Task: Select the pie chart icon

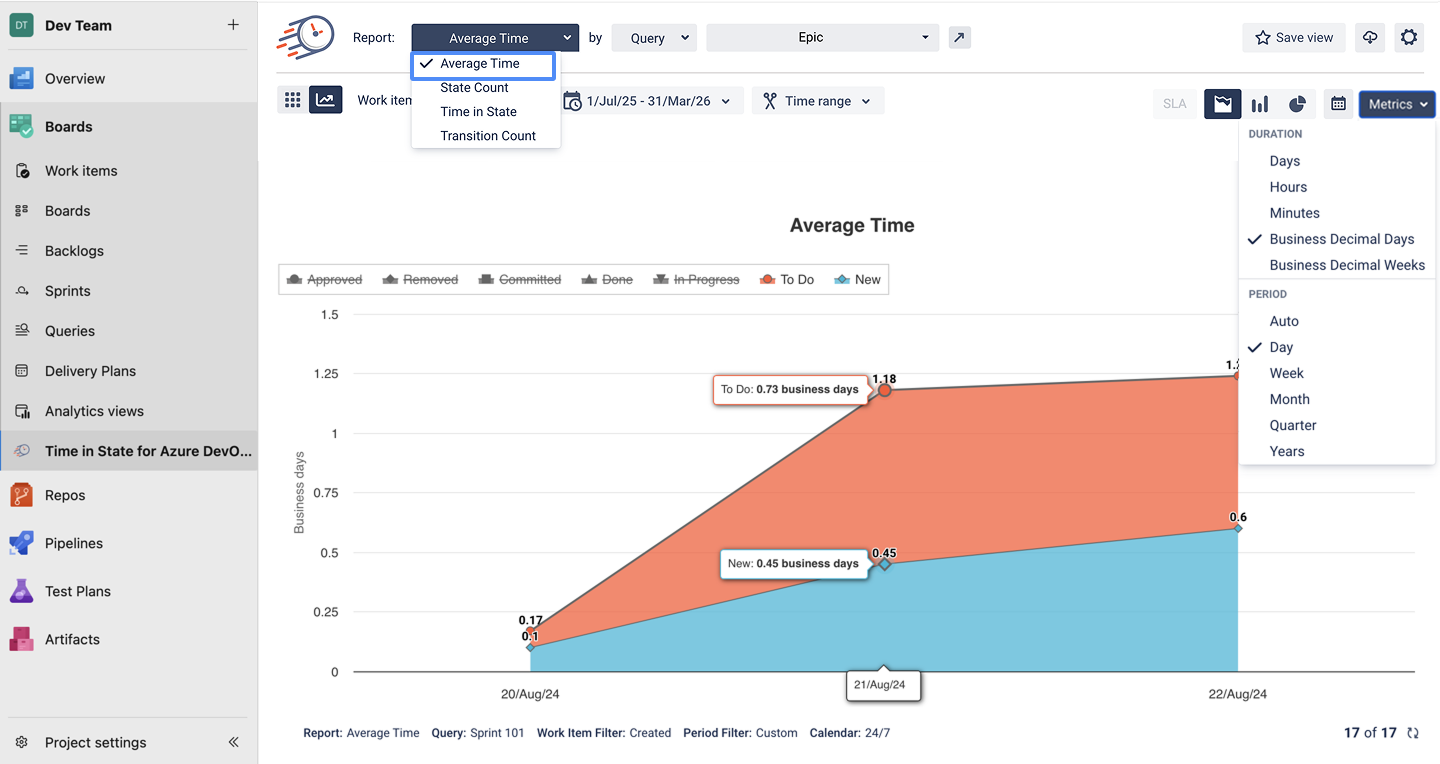Action: pos(1297,104)
